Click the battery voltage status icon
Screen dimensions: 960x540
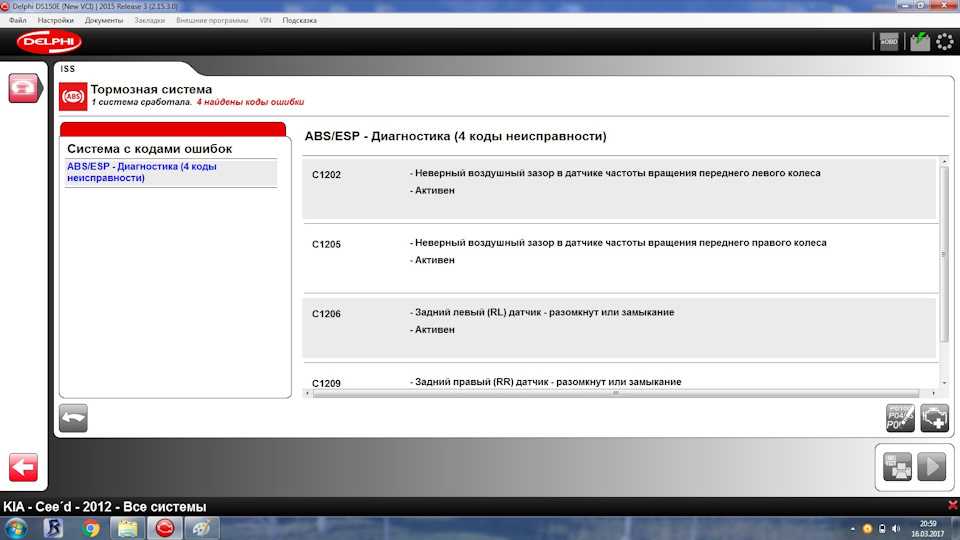[918, 42]
